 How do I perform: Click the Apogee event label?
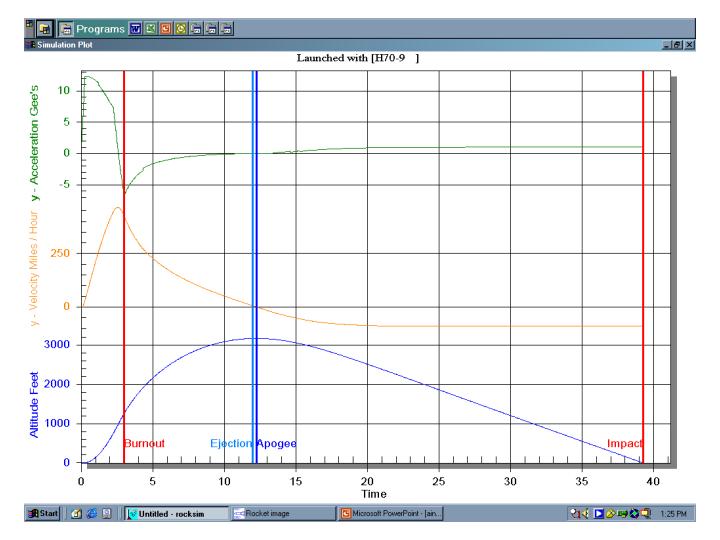(x=276, y=444)
